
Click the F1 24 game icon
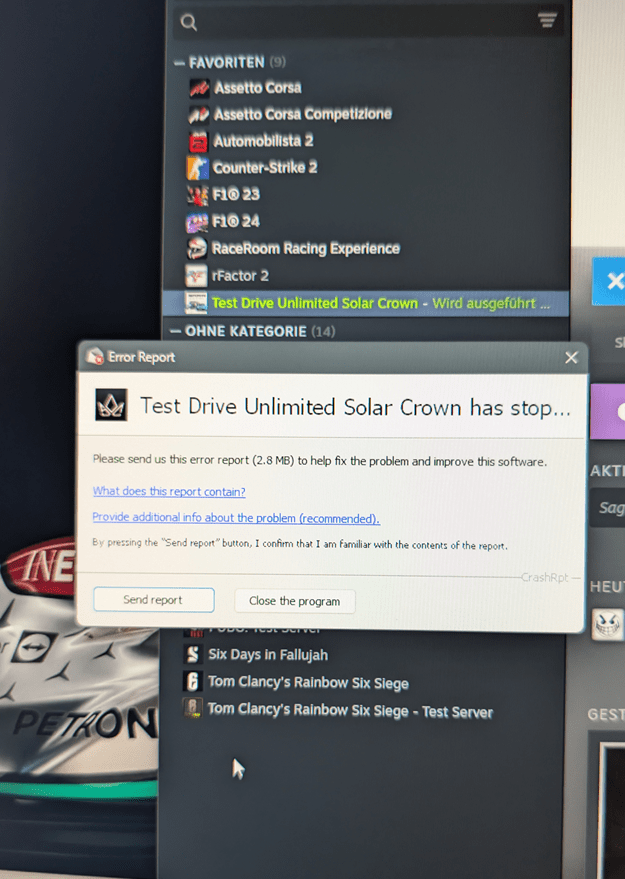point(197,222)
